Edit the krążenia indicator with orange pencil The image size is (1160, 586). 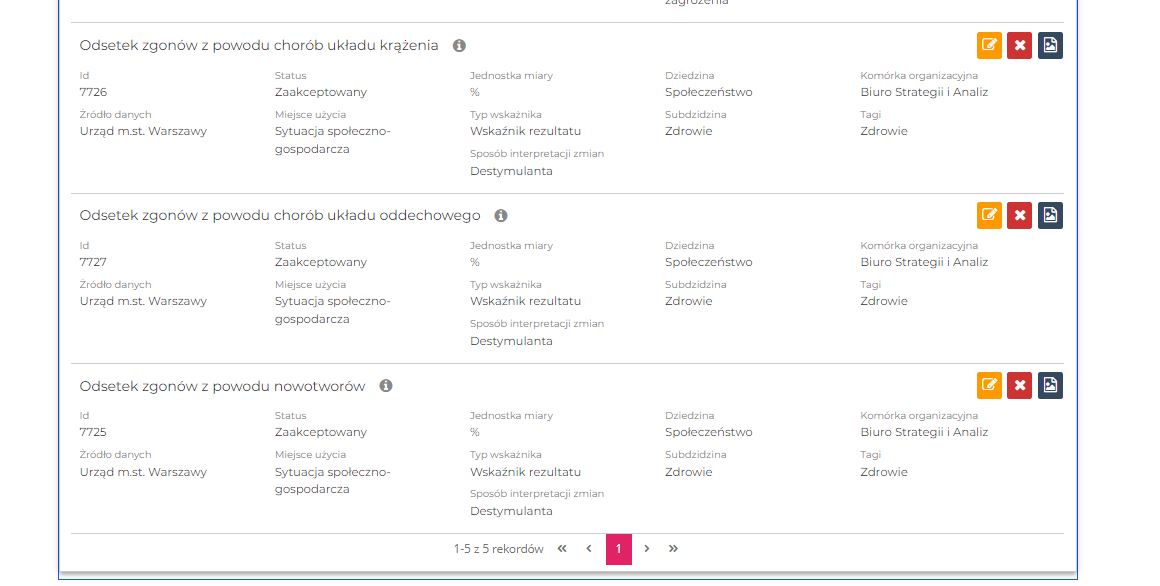989,45
